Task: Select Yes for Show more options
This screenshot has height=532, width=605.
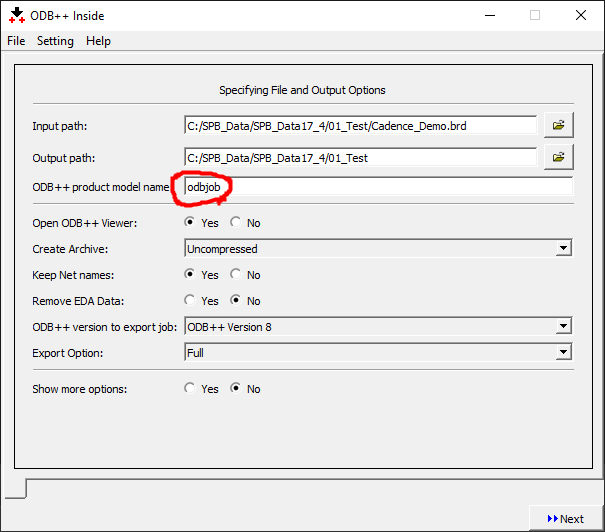Action: pos(190,388)
